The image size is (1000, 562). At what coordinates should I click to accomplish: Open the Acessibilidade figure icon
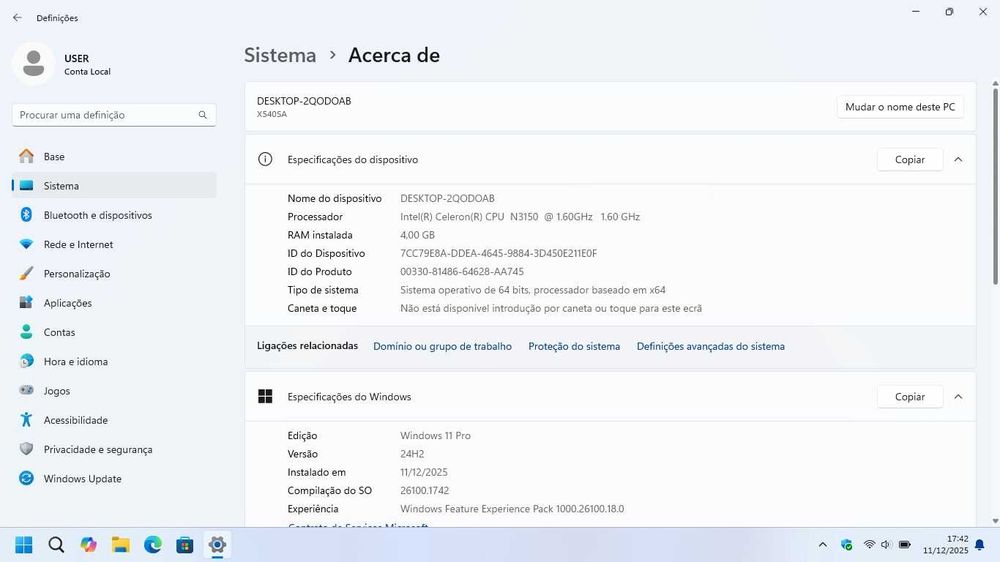pyautogui.click(x=26, y=420)
